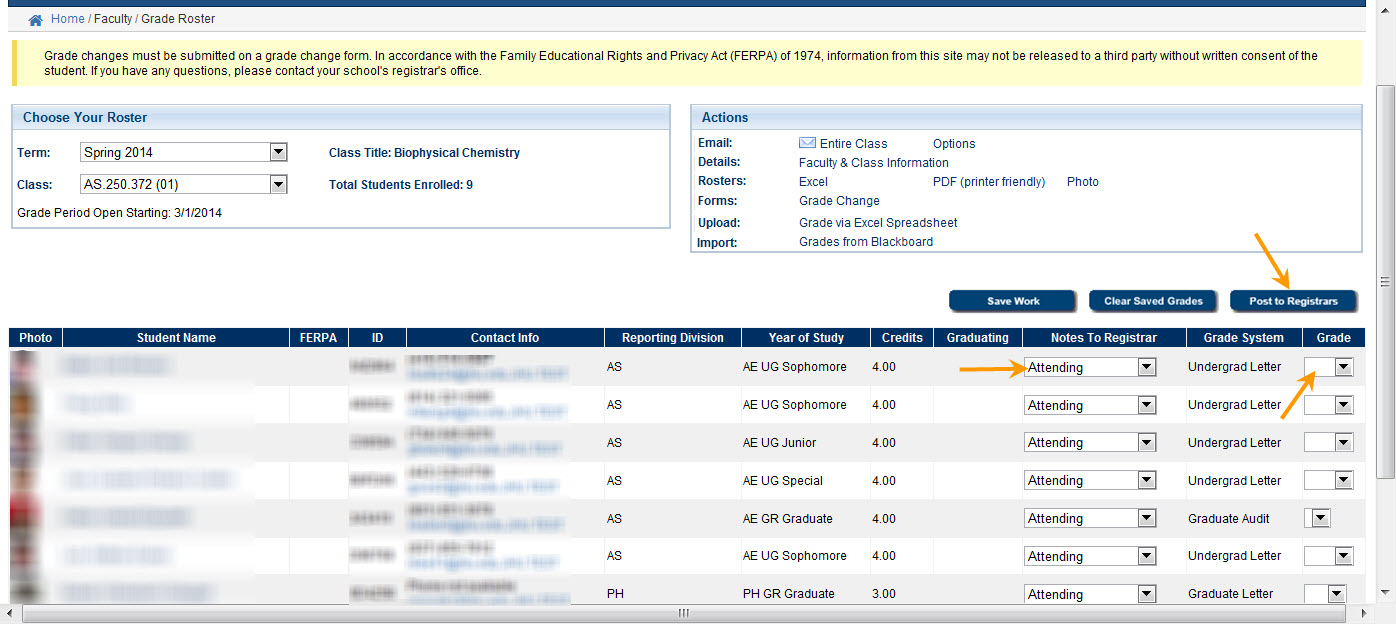
Task: Open Attending dropdown for PH GR Graduate row
Action: pyautogui.click(x=1090, y=594)
